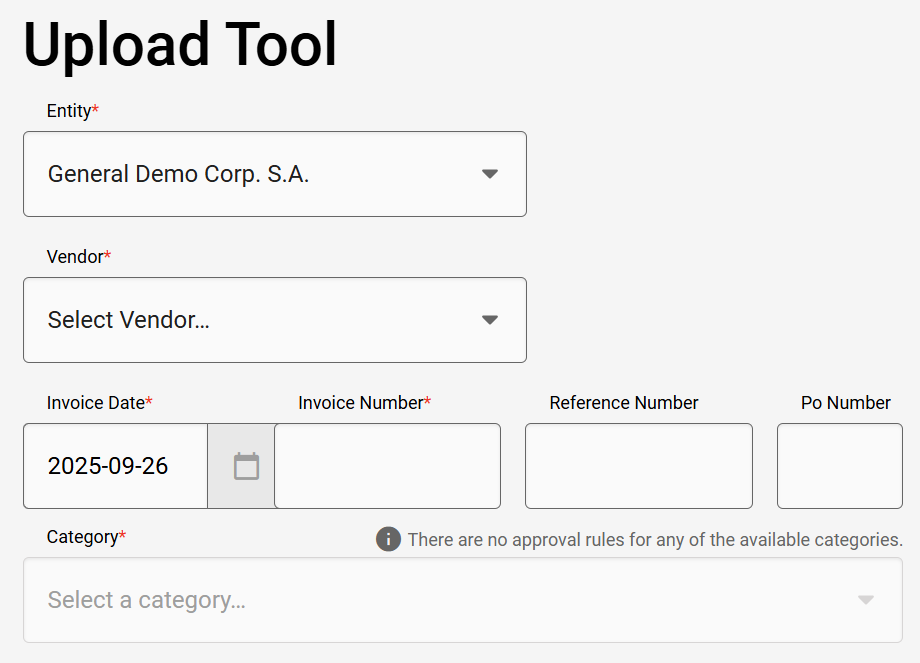Click the Invoice Date field showing 2025-09-26
920x663 pixels.
(116, 466)
